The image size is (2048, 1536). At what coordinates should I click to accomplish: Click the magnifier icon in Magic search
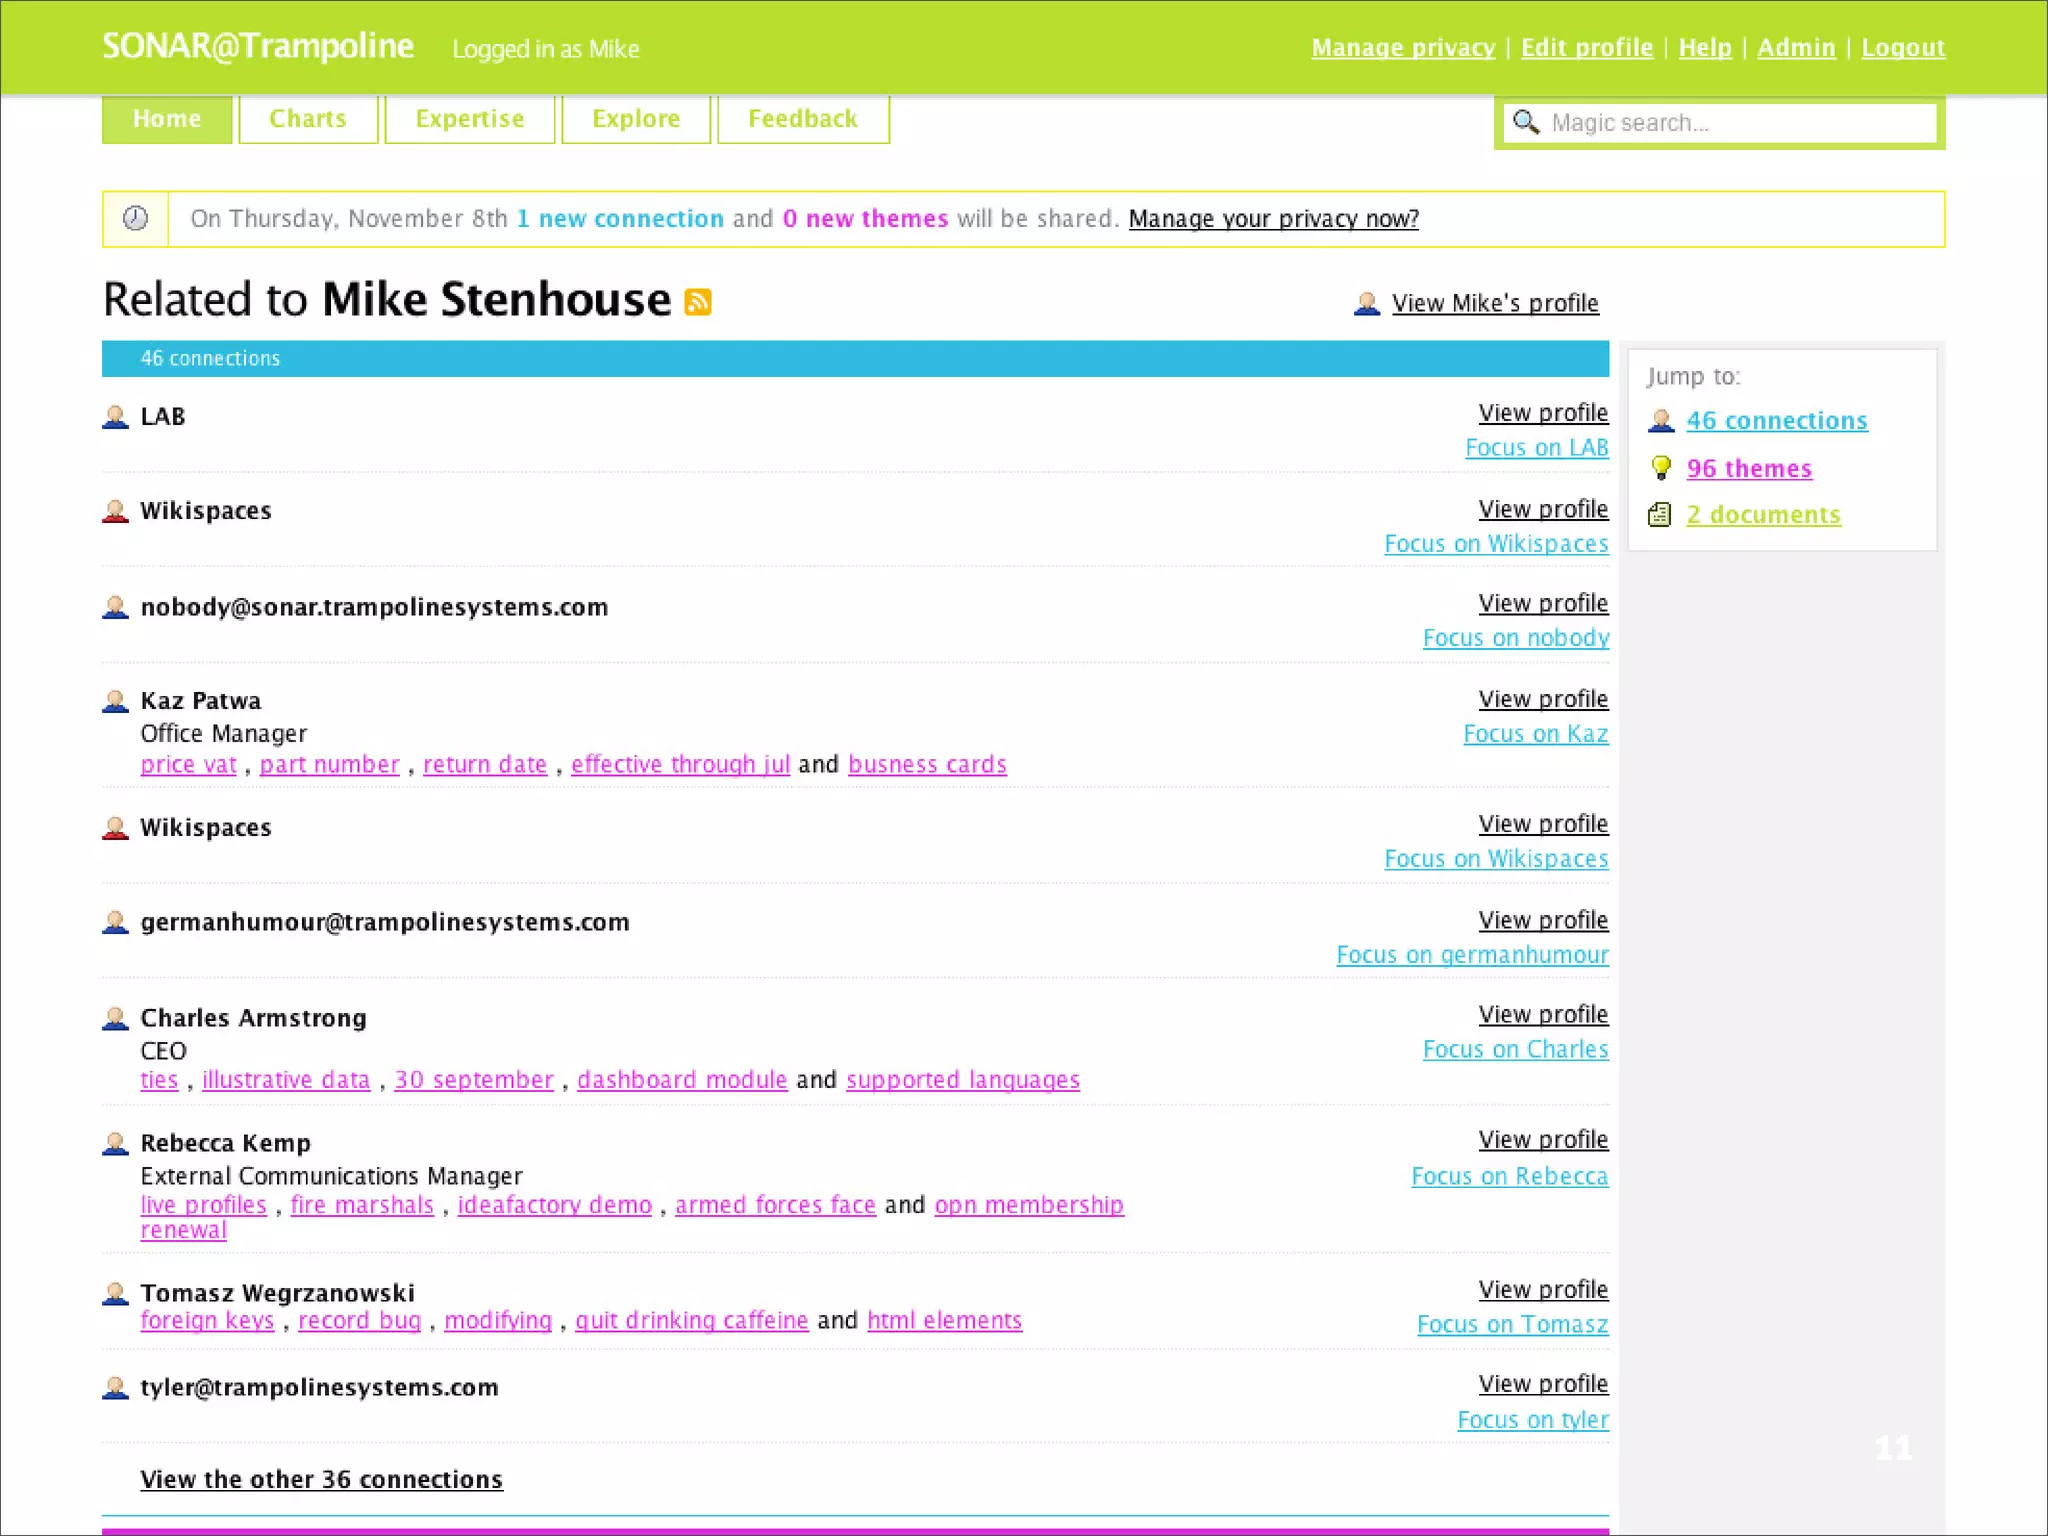pyautogui.click(x=1525, y=122)
